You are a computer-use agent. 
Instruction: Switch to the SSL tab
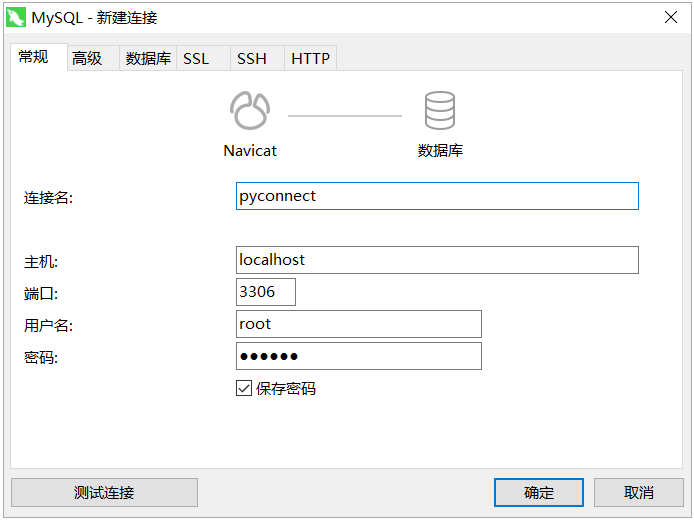click(x=203, y=58)
